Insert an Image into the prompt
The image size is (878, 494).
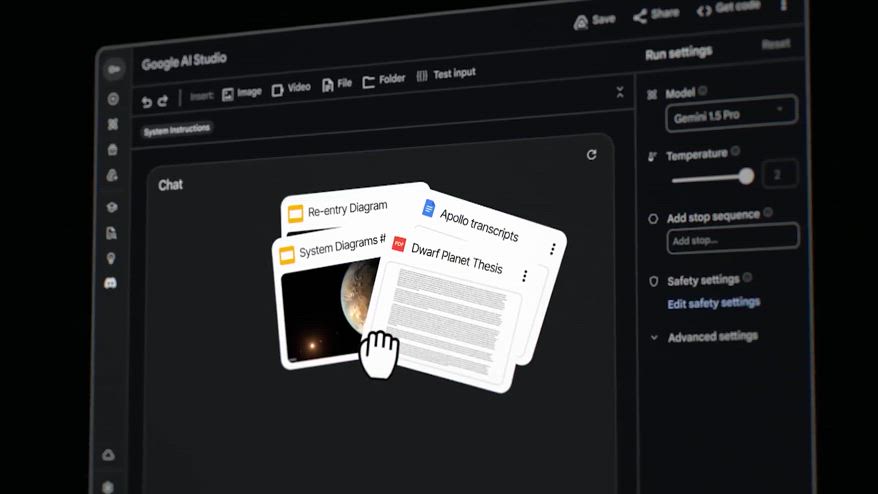click(242, 94)
